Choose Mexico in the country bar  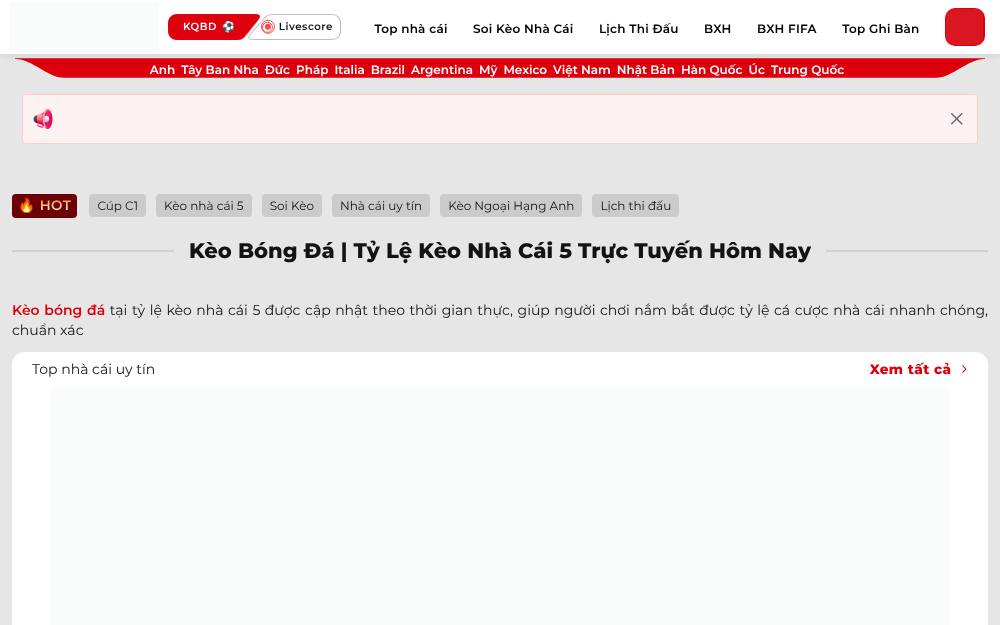525,70
